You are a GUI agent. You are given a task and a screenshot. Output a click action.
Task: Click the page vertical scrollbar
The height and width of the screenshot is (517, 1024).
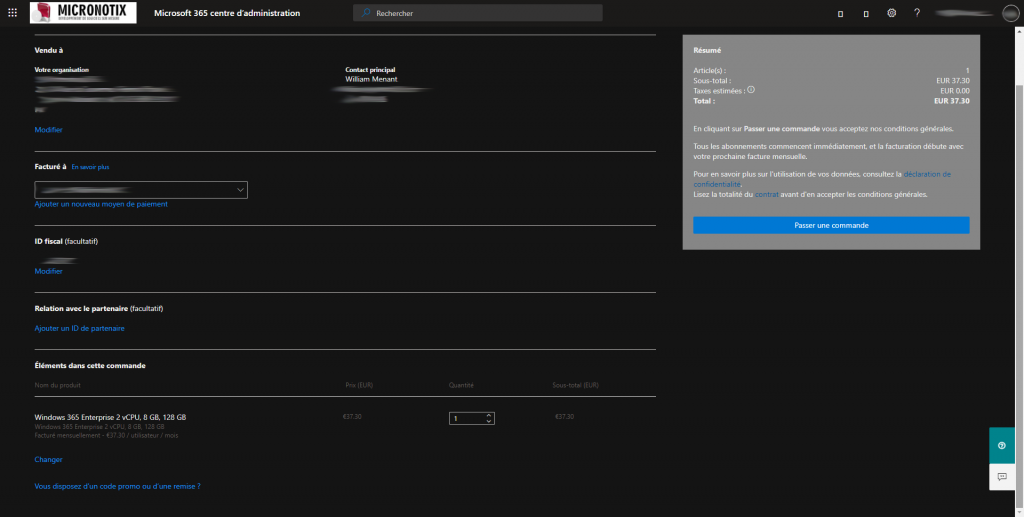pos(1019,271)
